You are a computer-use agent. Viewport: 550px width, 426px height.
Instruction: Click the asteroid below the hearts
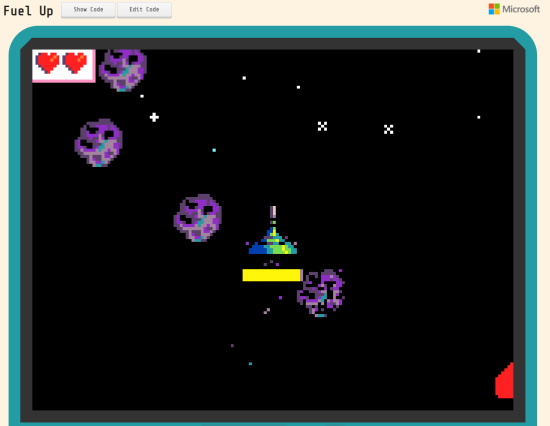tap(99, 143)
